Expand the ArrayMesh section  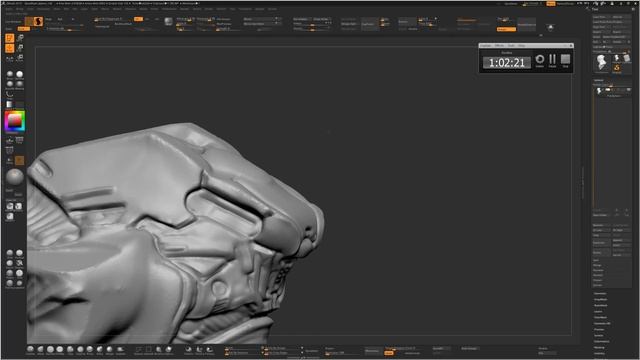tap(600, 300)
